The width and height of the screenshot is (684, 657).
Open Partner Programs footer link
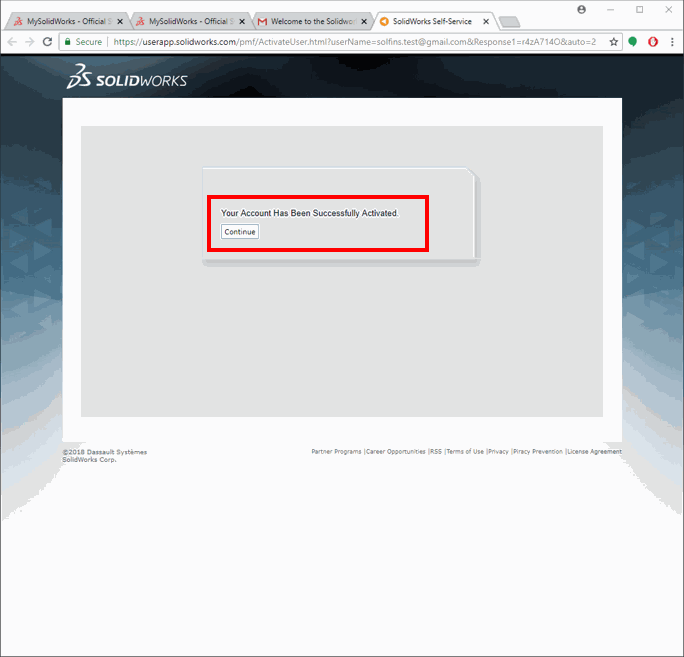[x=336, y=452]
